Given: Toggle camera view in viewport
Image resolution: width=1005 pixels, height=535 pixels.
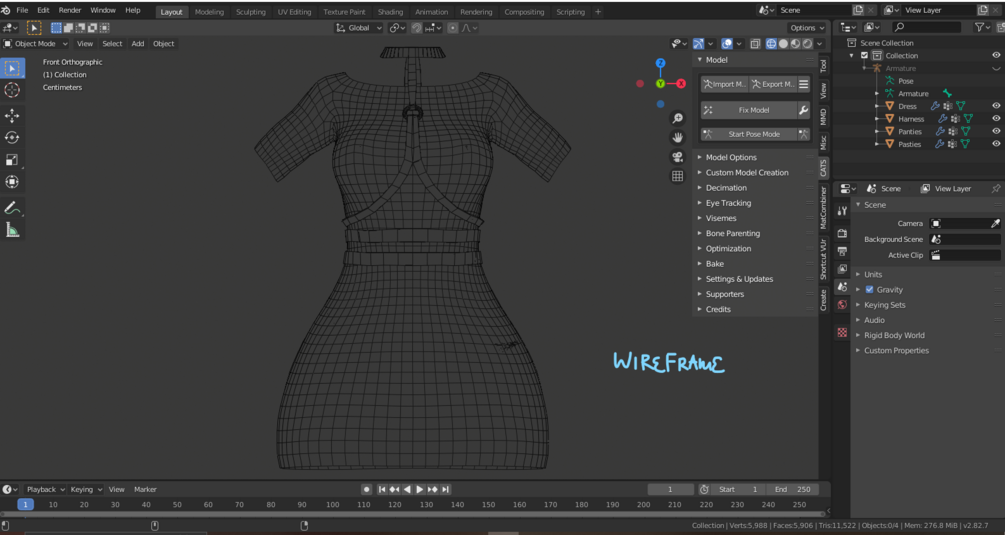Looking at the screenshot, I should point(677,157).
